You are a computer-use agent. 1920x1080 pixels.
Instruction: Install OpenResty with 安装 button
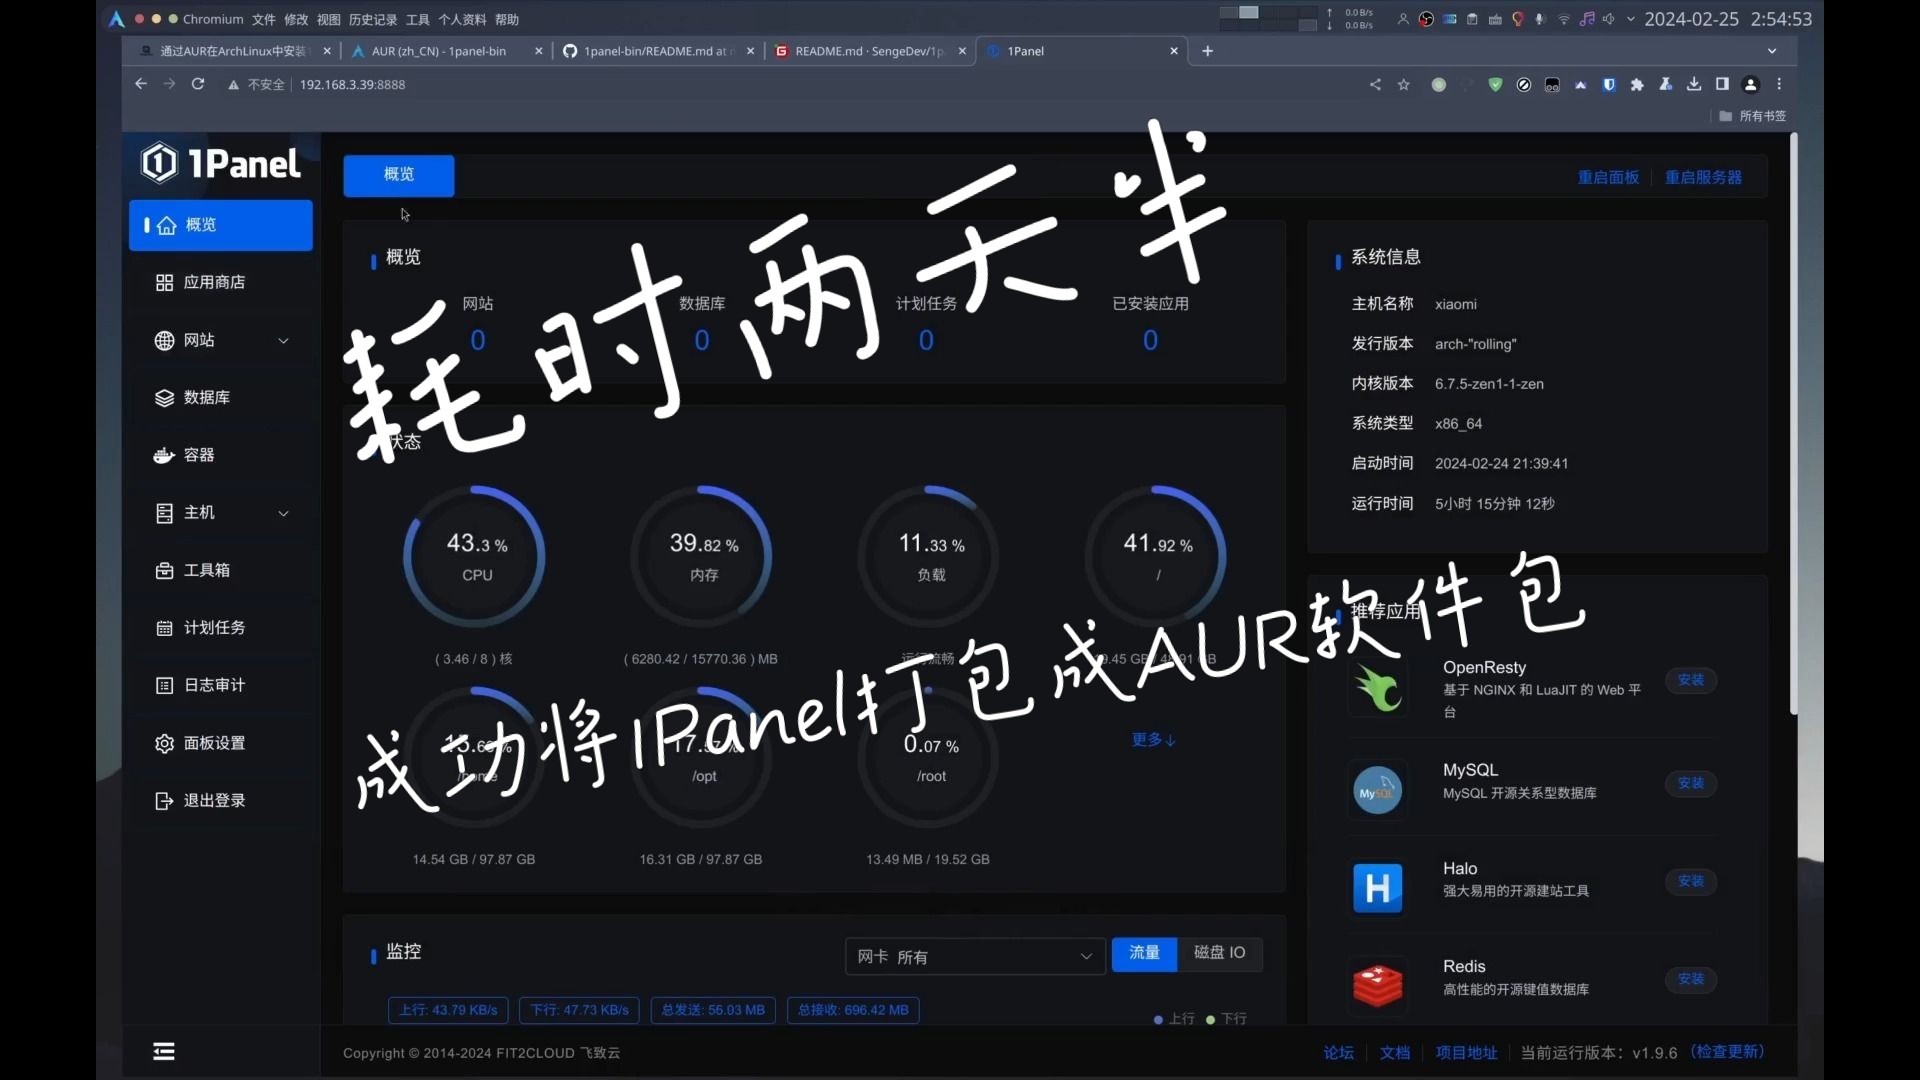pyautogui.click(x=1691, y=680)
